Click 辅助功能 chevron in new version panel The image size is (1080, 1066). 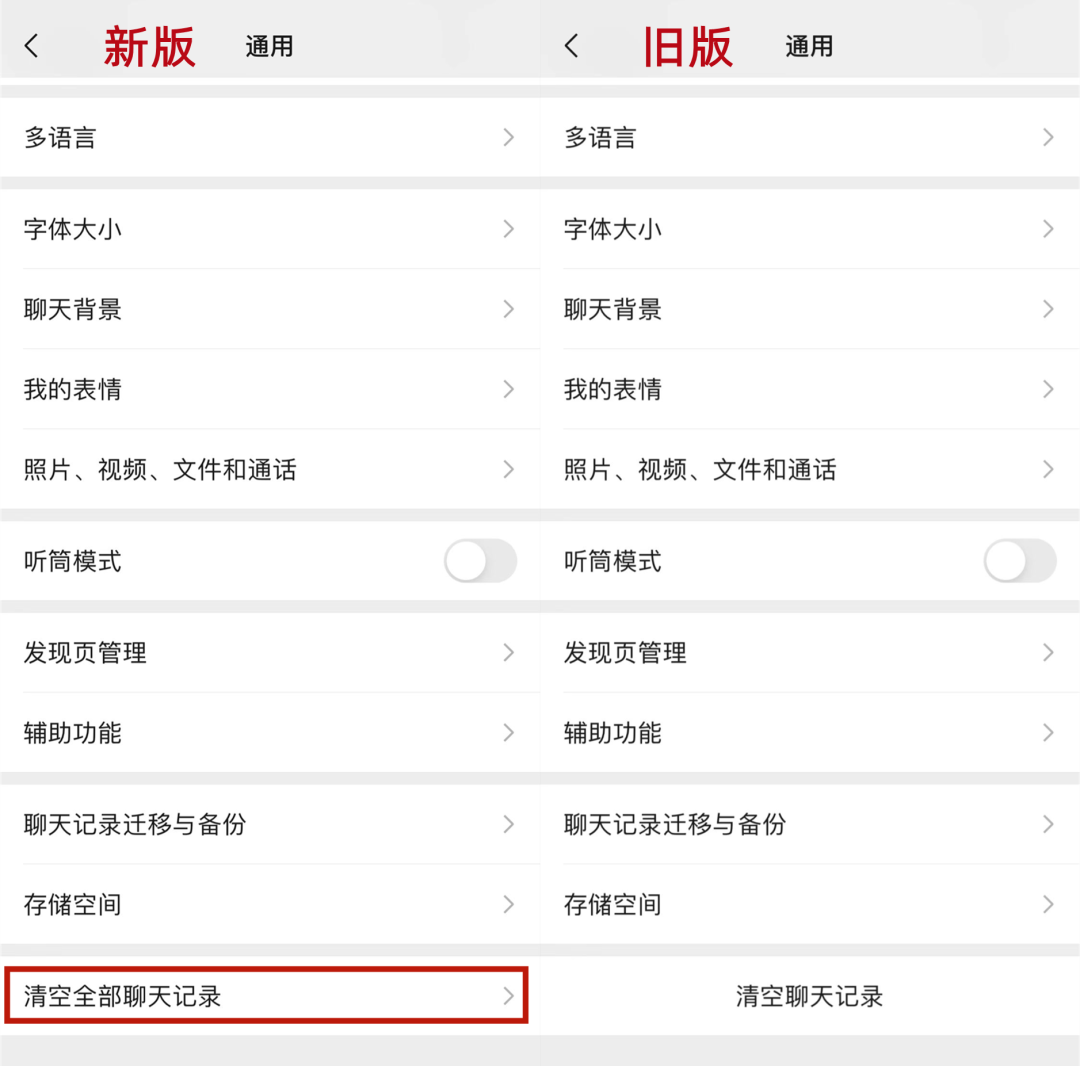[x=508, y=733]
